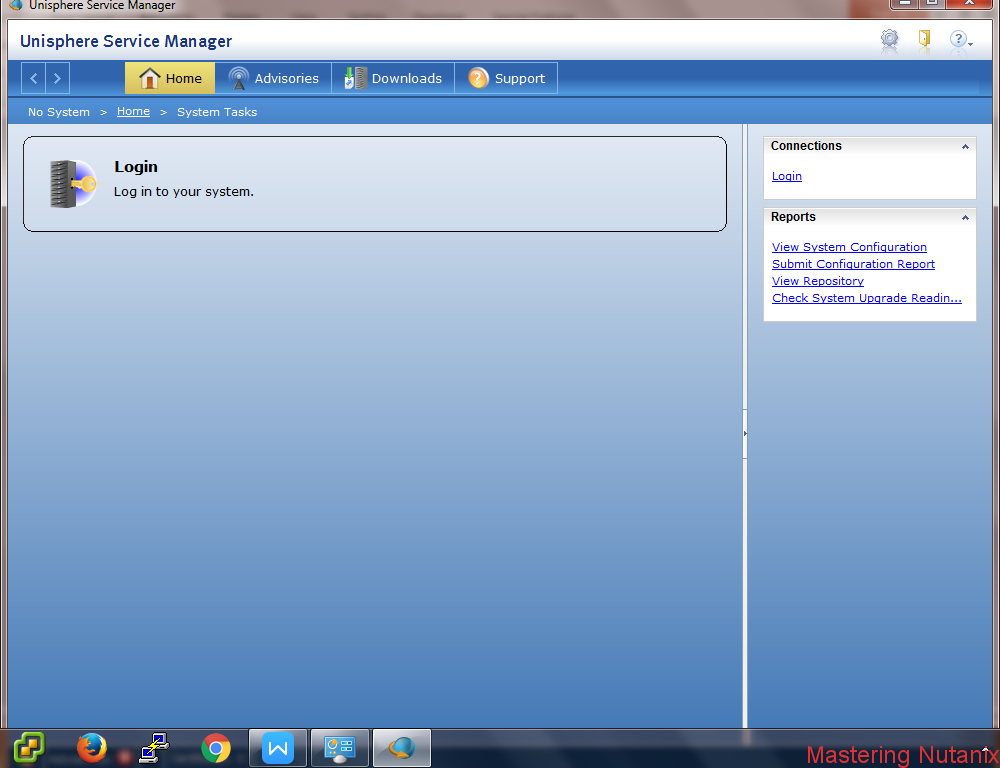Click the Login server key icon
This screenshot has width=1000, height=768.
point(72,184)
